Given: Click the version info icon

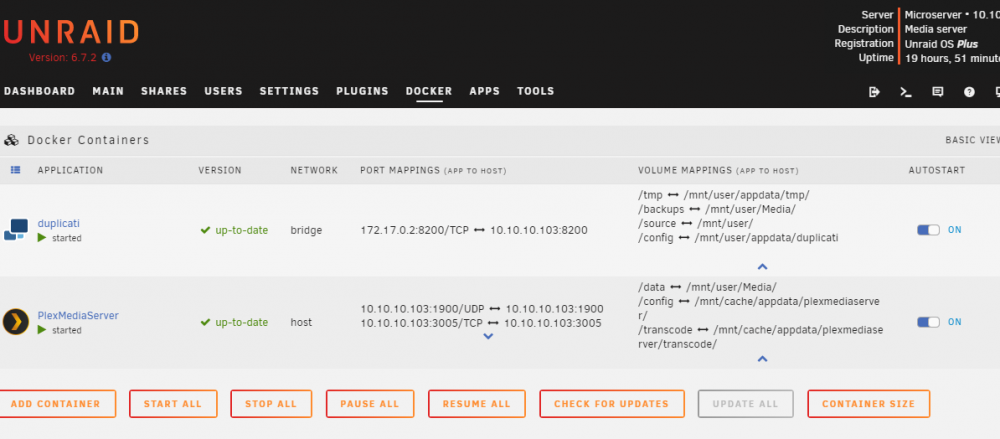Looking at the screenshot, I should 107,57.
